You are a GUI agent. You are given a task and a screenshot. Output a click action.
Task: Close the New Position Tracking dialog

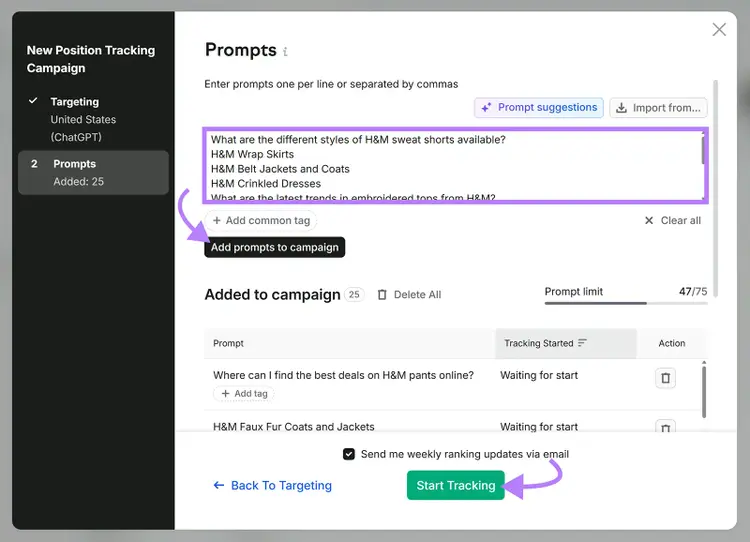719,30
